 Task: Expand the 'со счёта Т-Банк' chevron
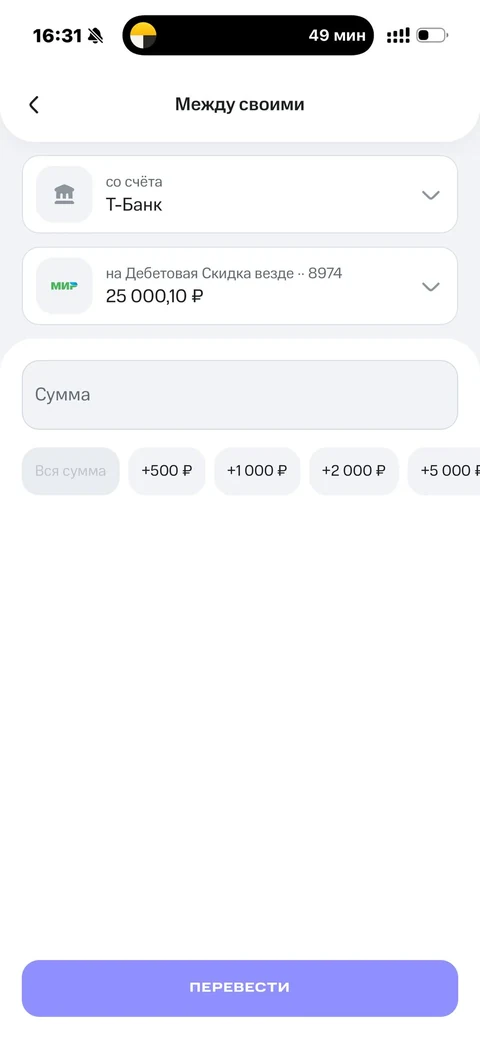click(431, 195)
